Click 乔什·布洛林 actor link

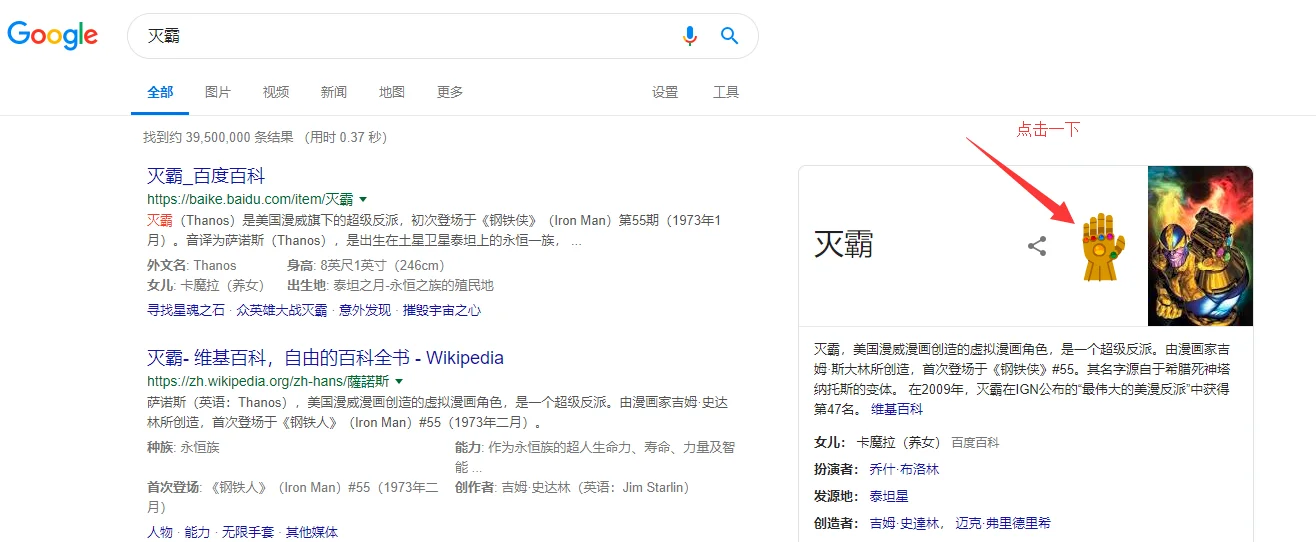904,469
